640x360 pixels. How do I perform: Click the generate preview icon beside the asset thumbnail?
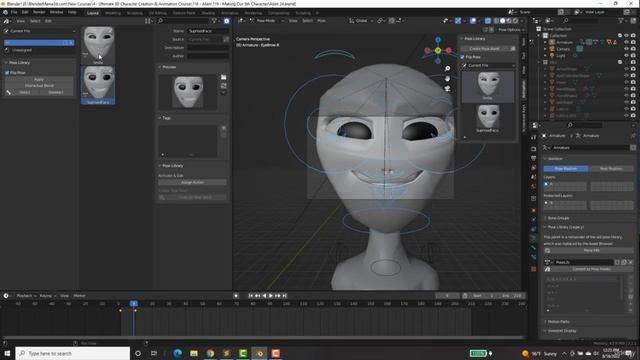(x=224, y=85)
